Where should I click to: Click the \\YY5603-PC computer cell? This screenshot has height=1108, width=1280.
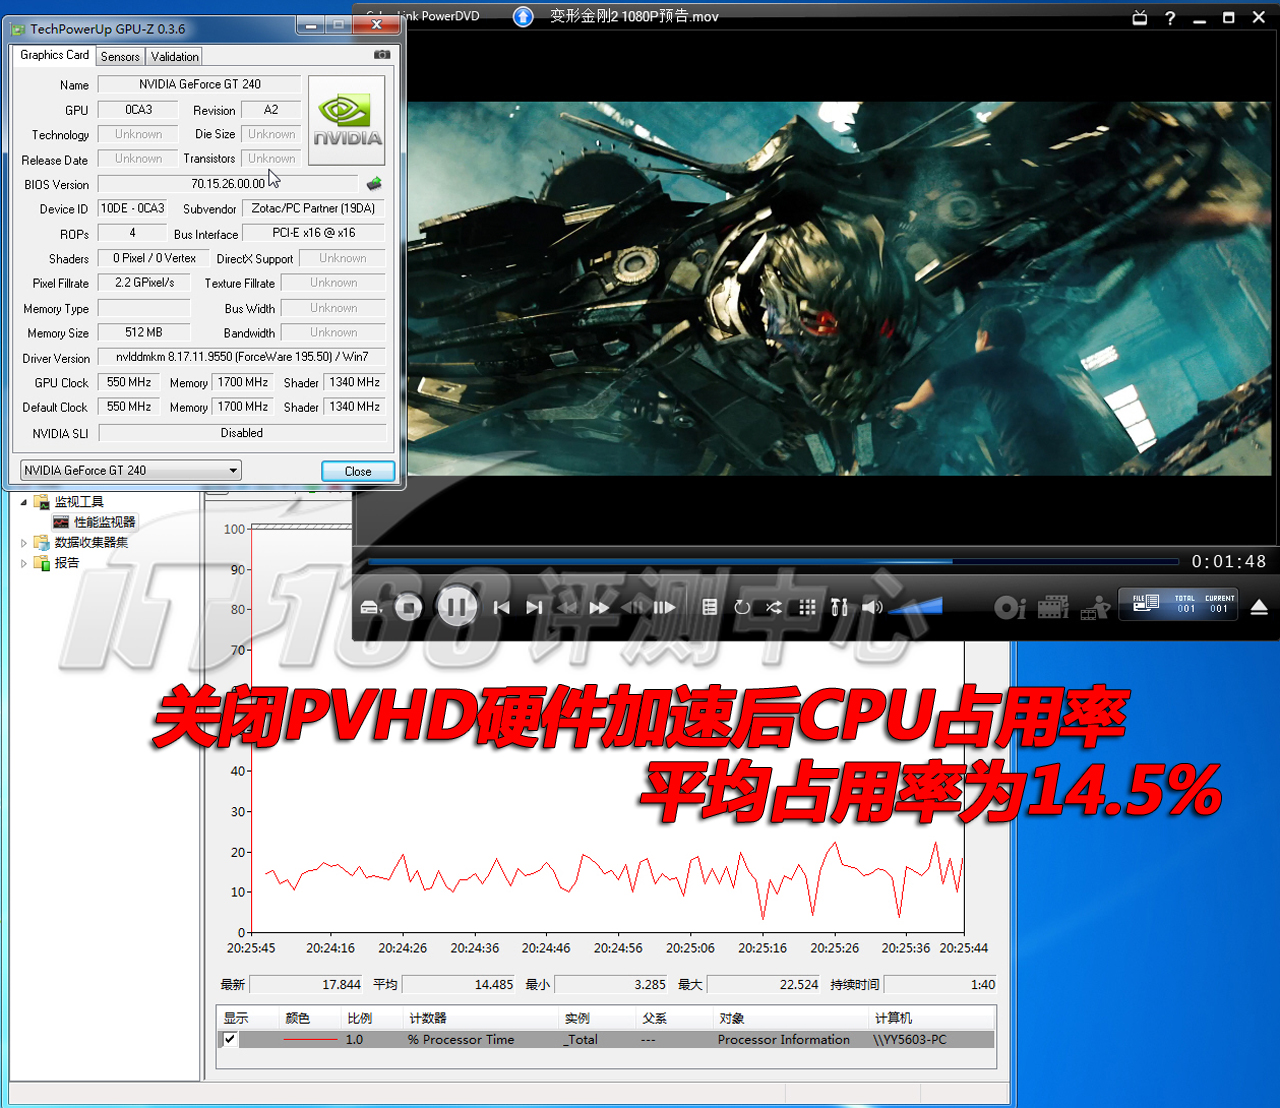click(x=909, y=1040)
